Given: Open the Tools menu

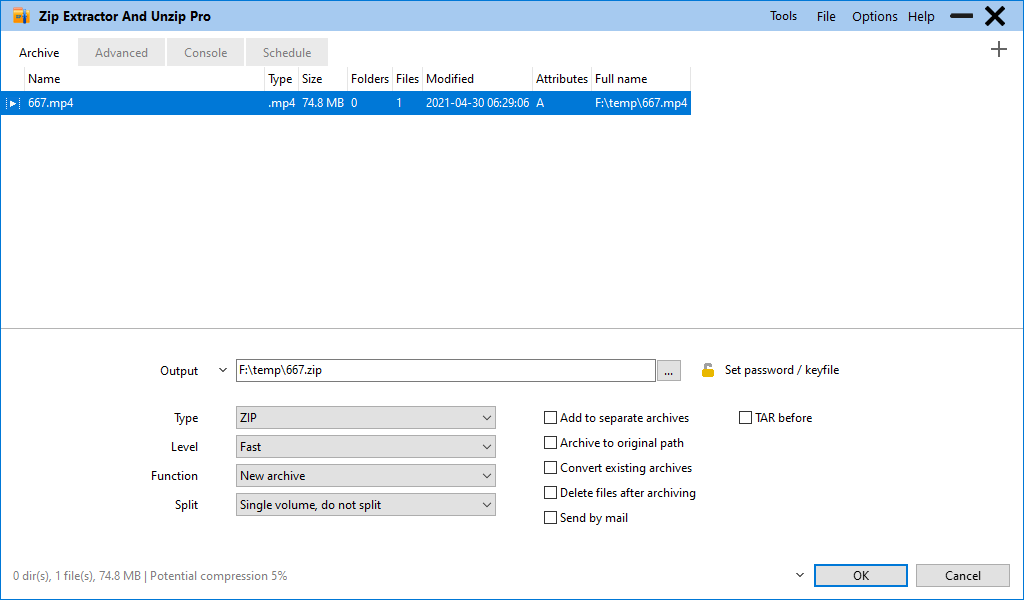Looking at the screenshot, I should [783, 16].
